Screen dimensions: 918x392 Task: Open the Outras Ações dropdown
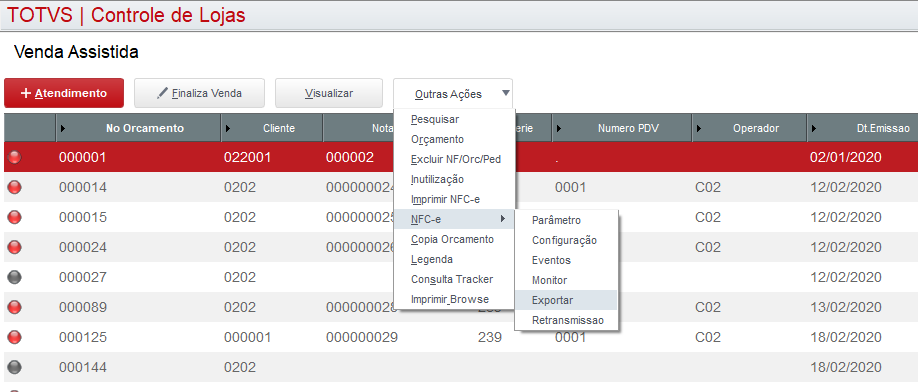pyautogui.click(x=453, y=94)
